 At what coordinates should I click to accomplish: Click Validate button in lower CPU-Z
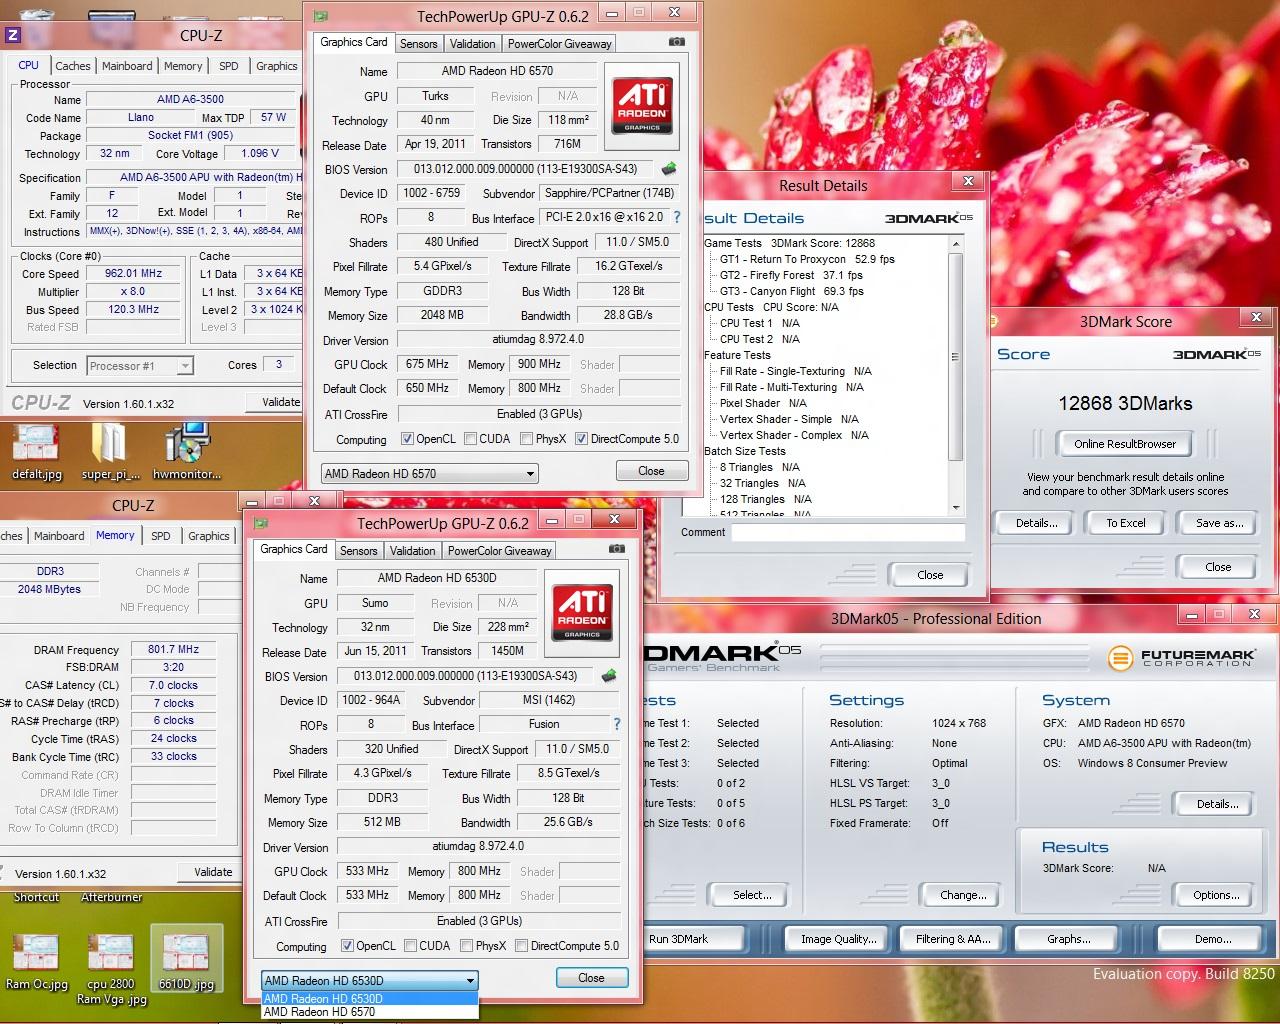[x=212, y=872]
